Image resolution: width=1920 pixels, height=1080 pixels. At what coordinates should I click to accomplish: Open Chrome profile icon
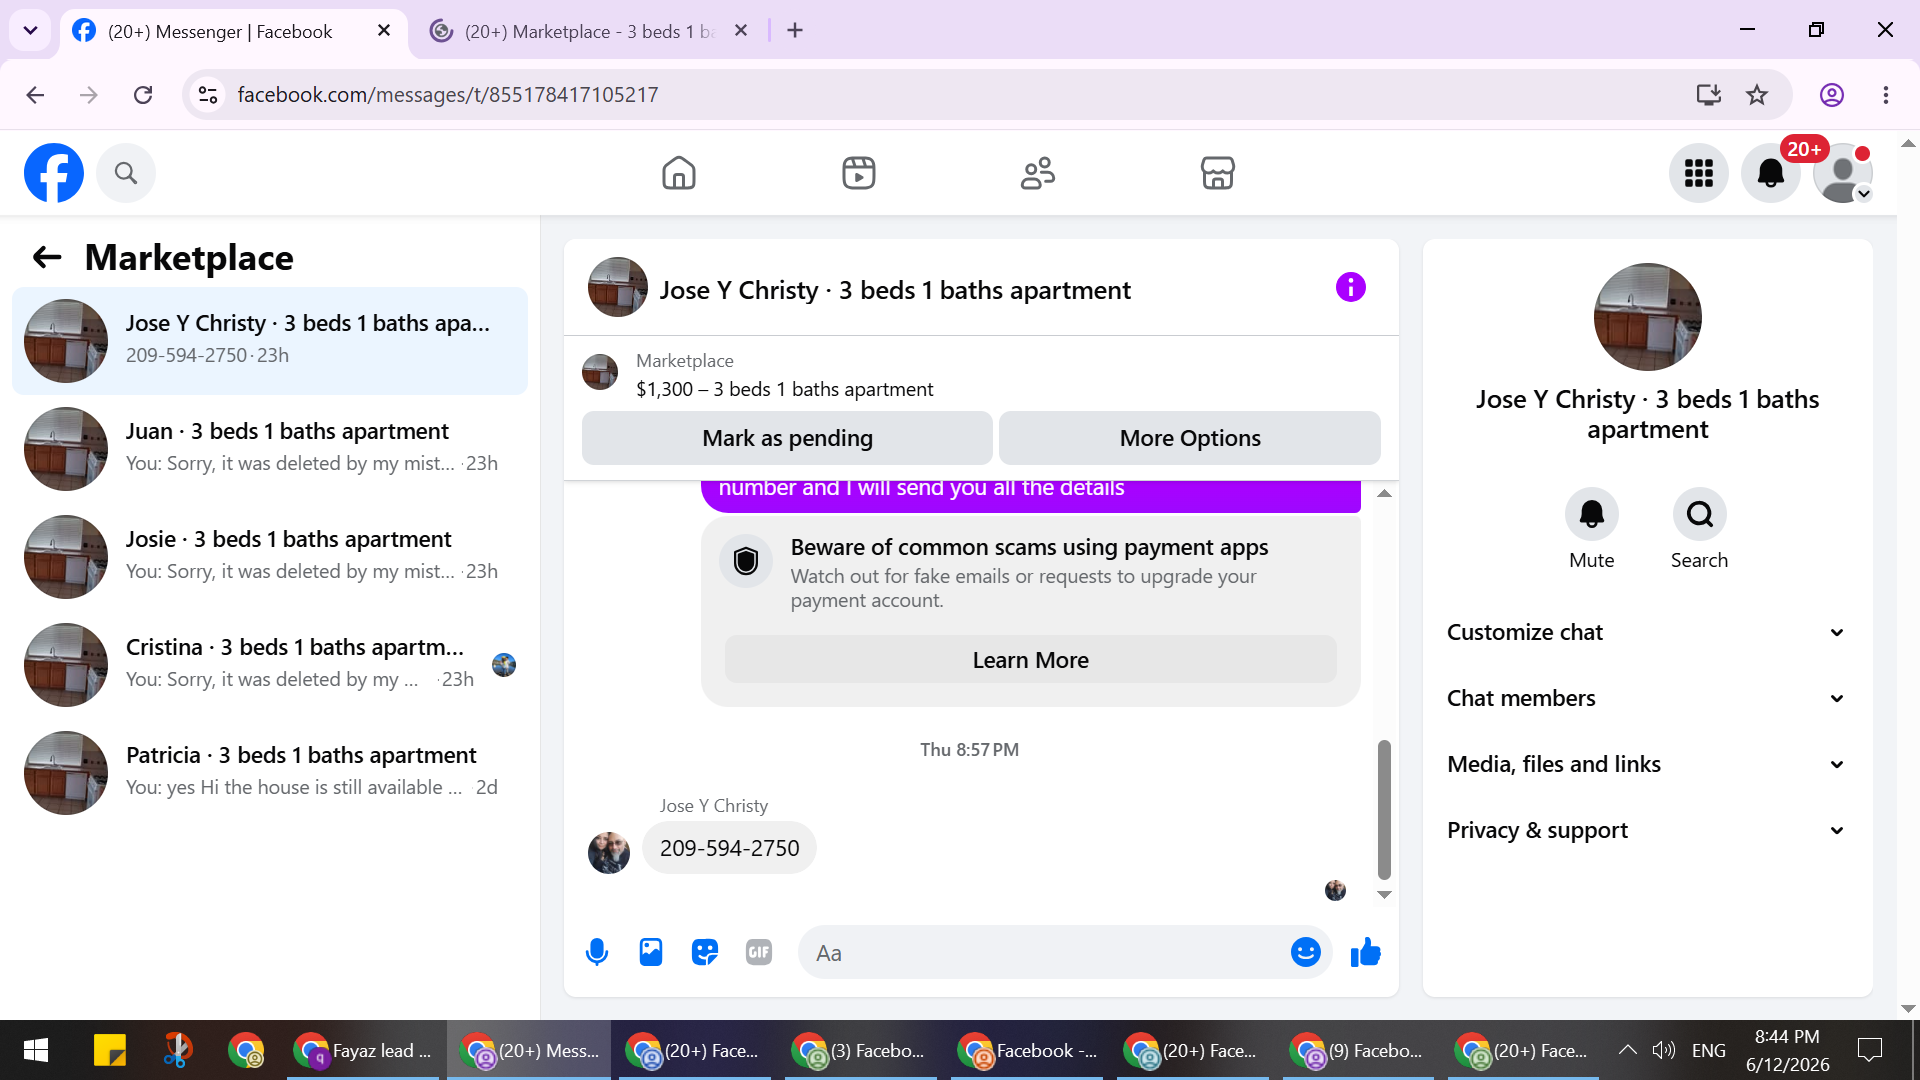1832,95
